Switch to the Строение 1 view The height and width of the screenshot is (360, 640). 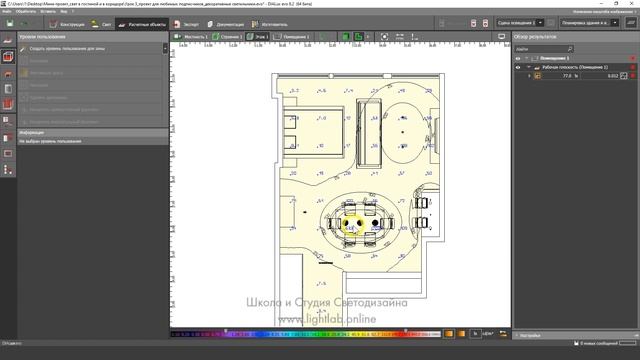coord(227,37)
